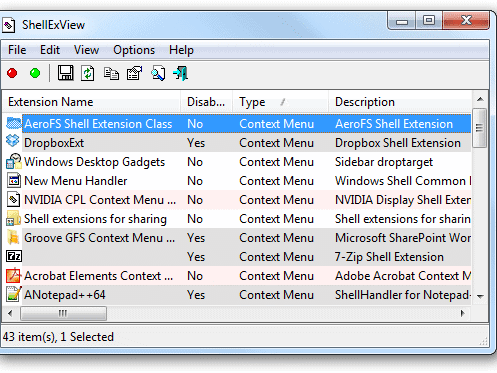497x373 pixels.
Task: Click the Copy Selected Items toolbar icon
Action: click(111, 73)
